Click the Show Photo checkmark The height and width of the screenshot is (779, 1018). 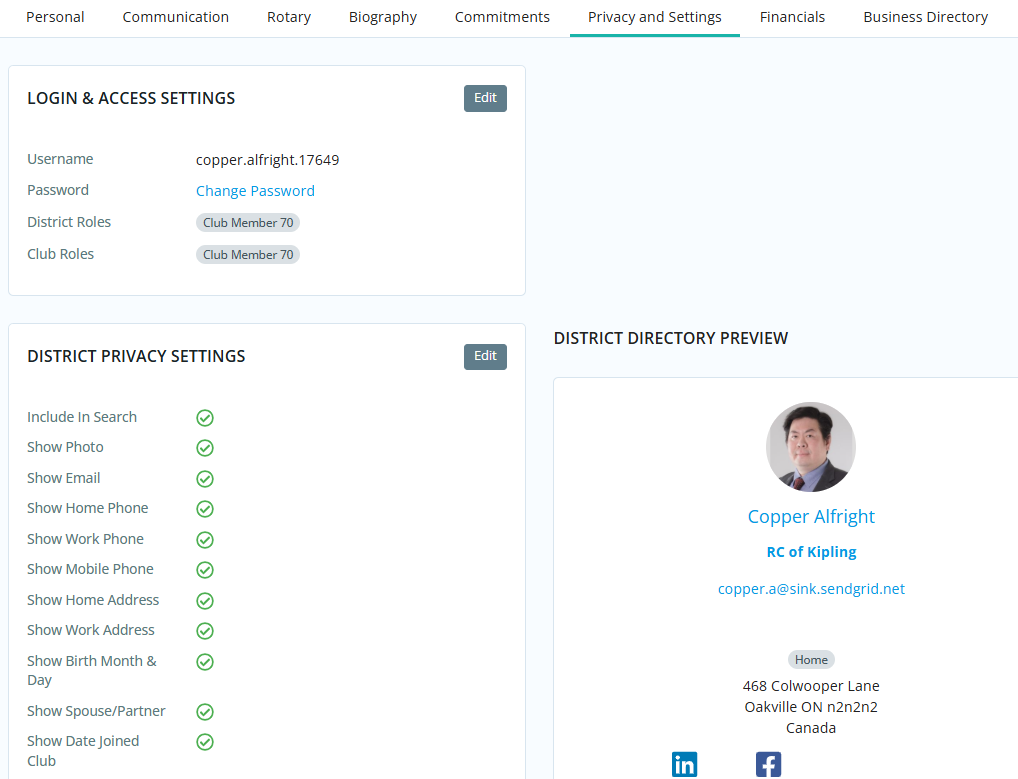(205, 448)
